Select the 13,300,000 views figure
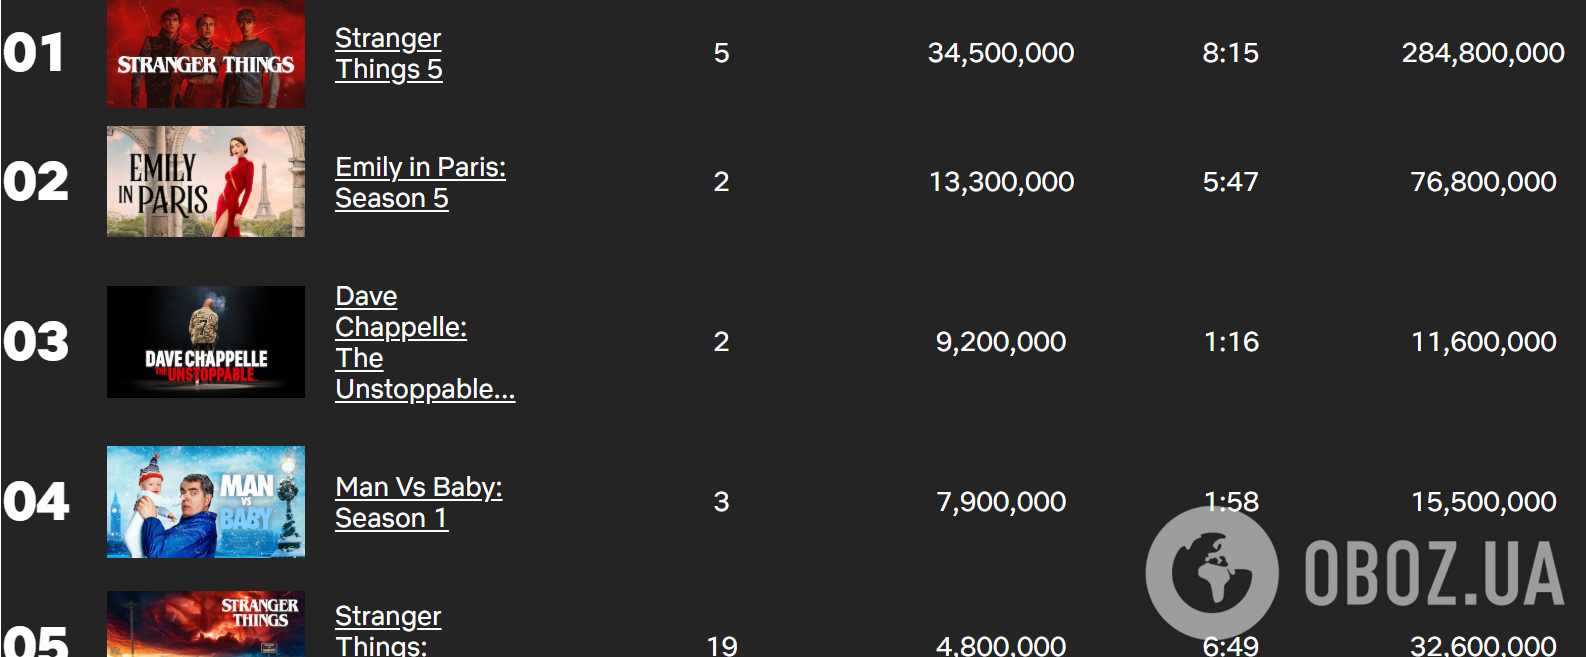 pos(1001,182)
